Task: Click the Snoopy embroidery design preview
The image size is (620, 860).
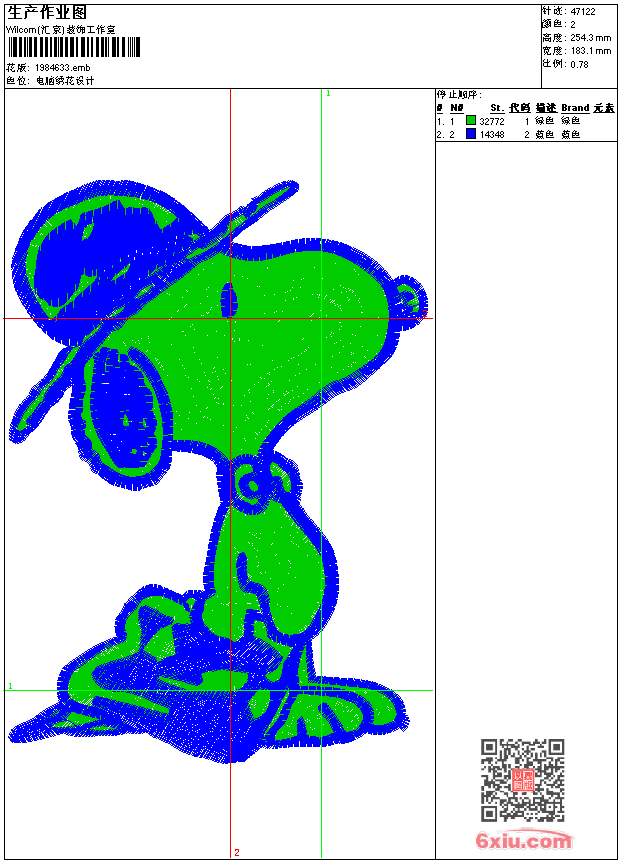Action: 218,472
